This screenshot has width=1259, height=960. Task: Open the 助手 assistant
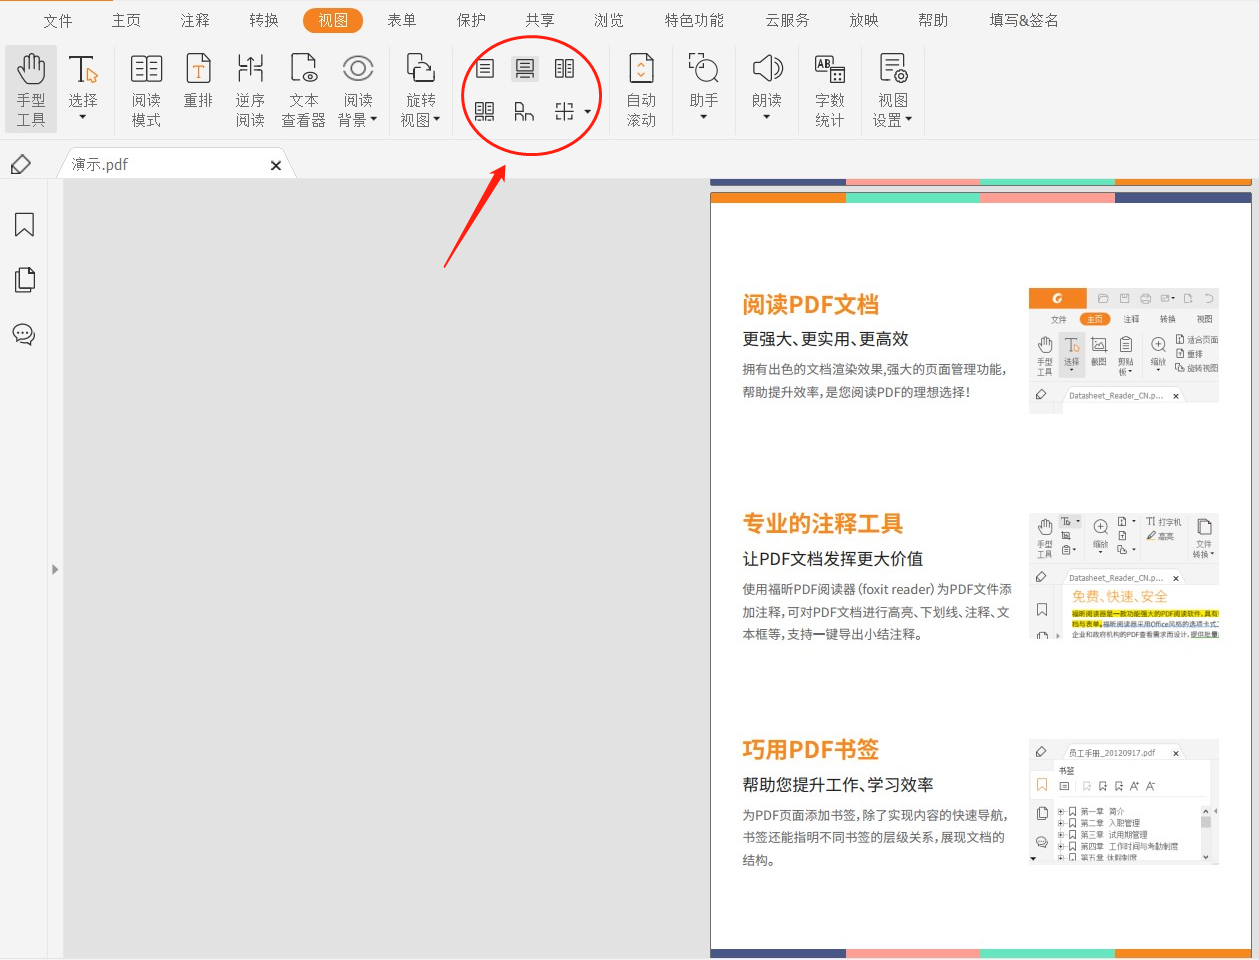coord(704,88)
